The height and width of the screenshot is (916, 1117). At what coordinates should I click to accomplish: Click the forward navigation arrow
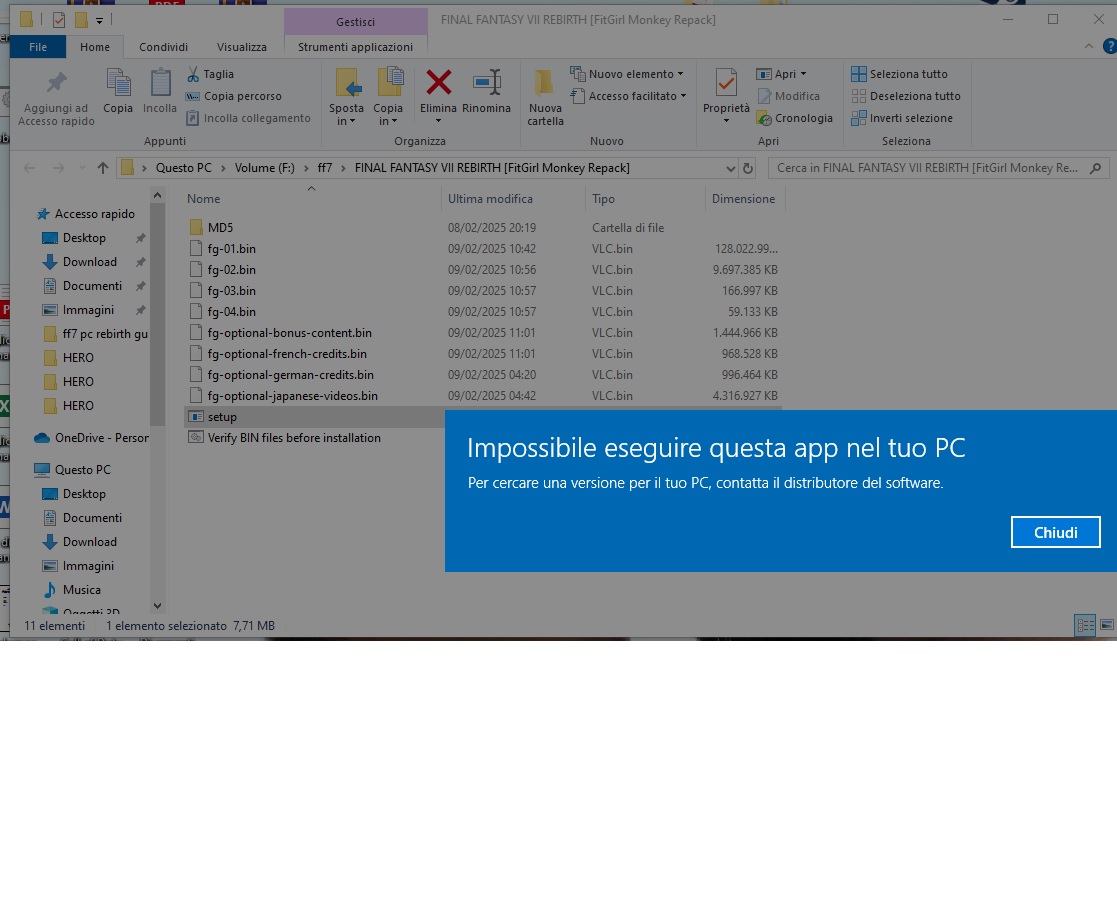click(58, 168)
